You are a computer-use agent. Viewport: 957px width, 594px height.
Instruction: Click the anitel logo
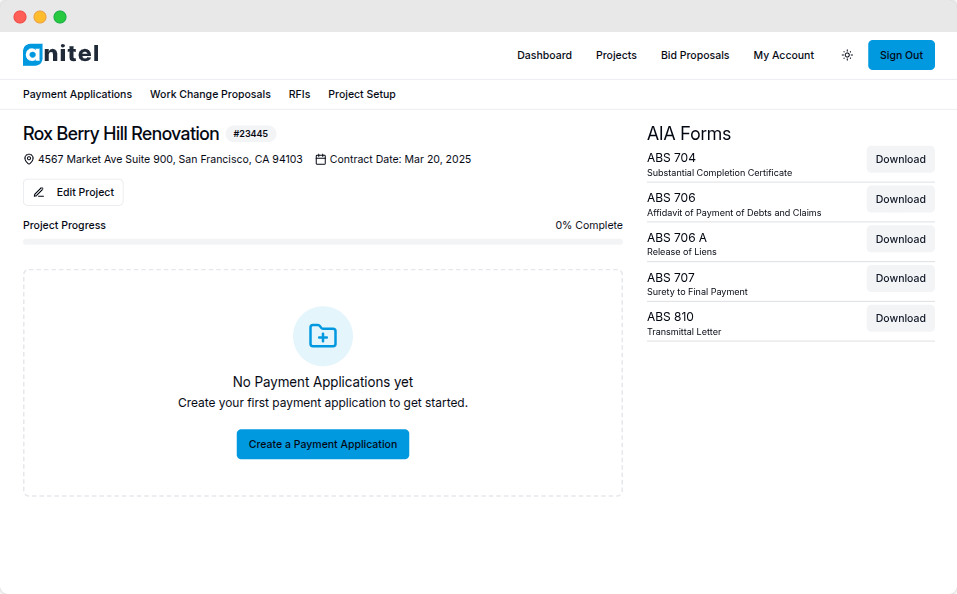pos(60,55)
